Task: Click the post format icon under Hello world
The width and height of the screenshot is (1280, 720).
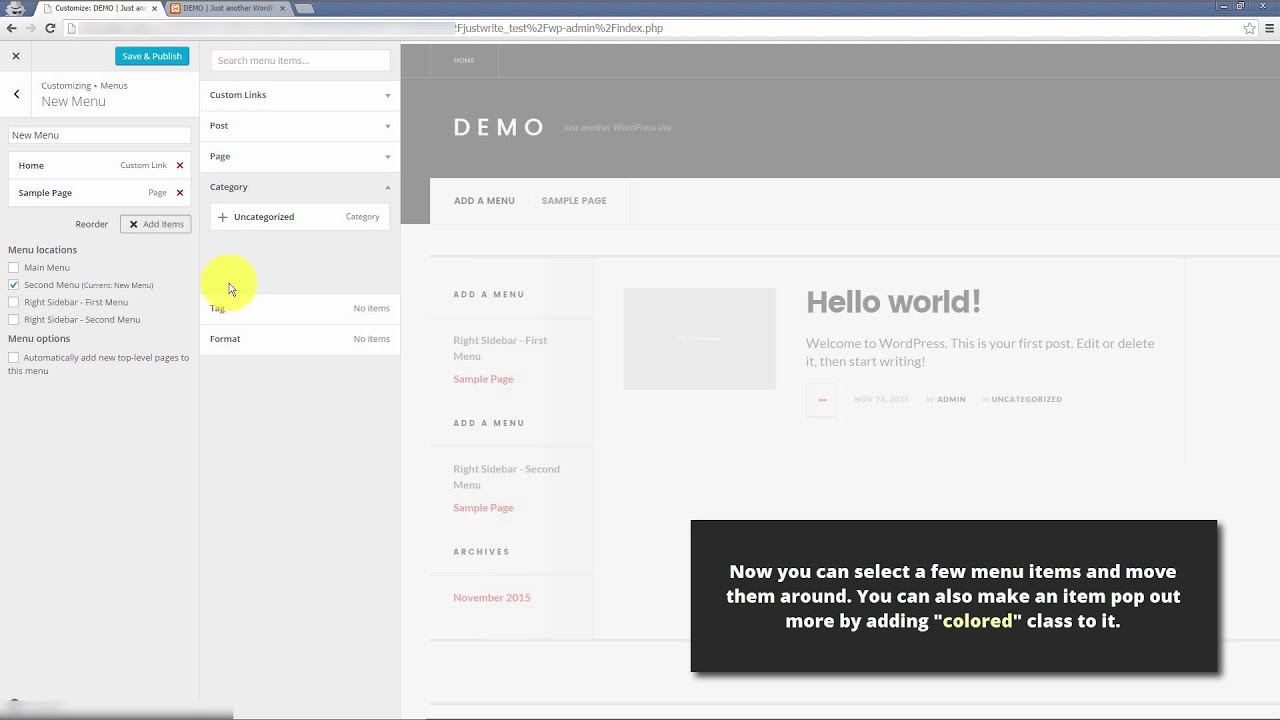Action: point(822,400)
